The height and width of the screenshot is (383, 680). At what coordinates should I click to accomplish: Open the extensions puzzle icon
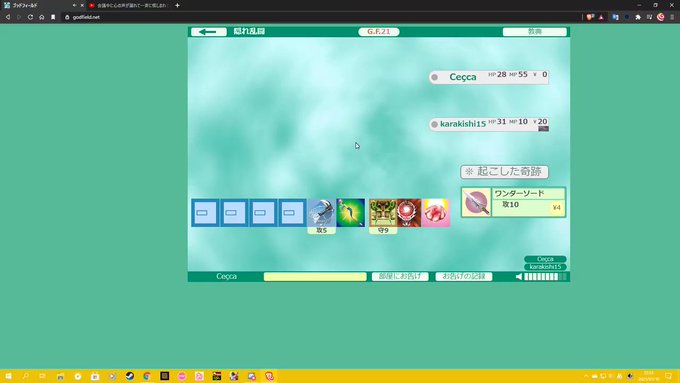click(x=638, y=17)
